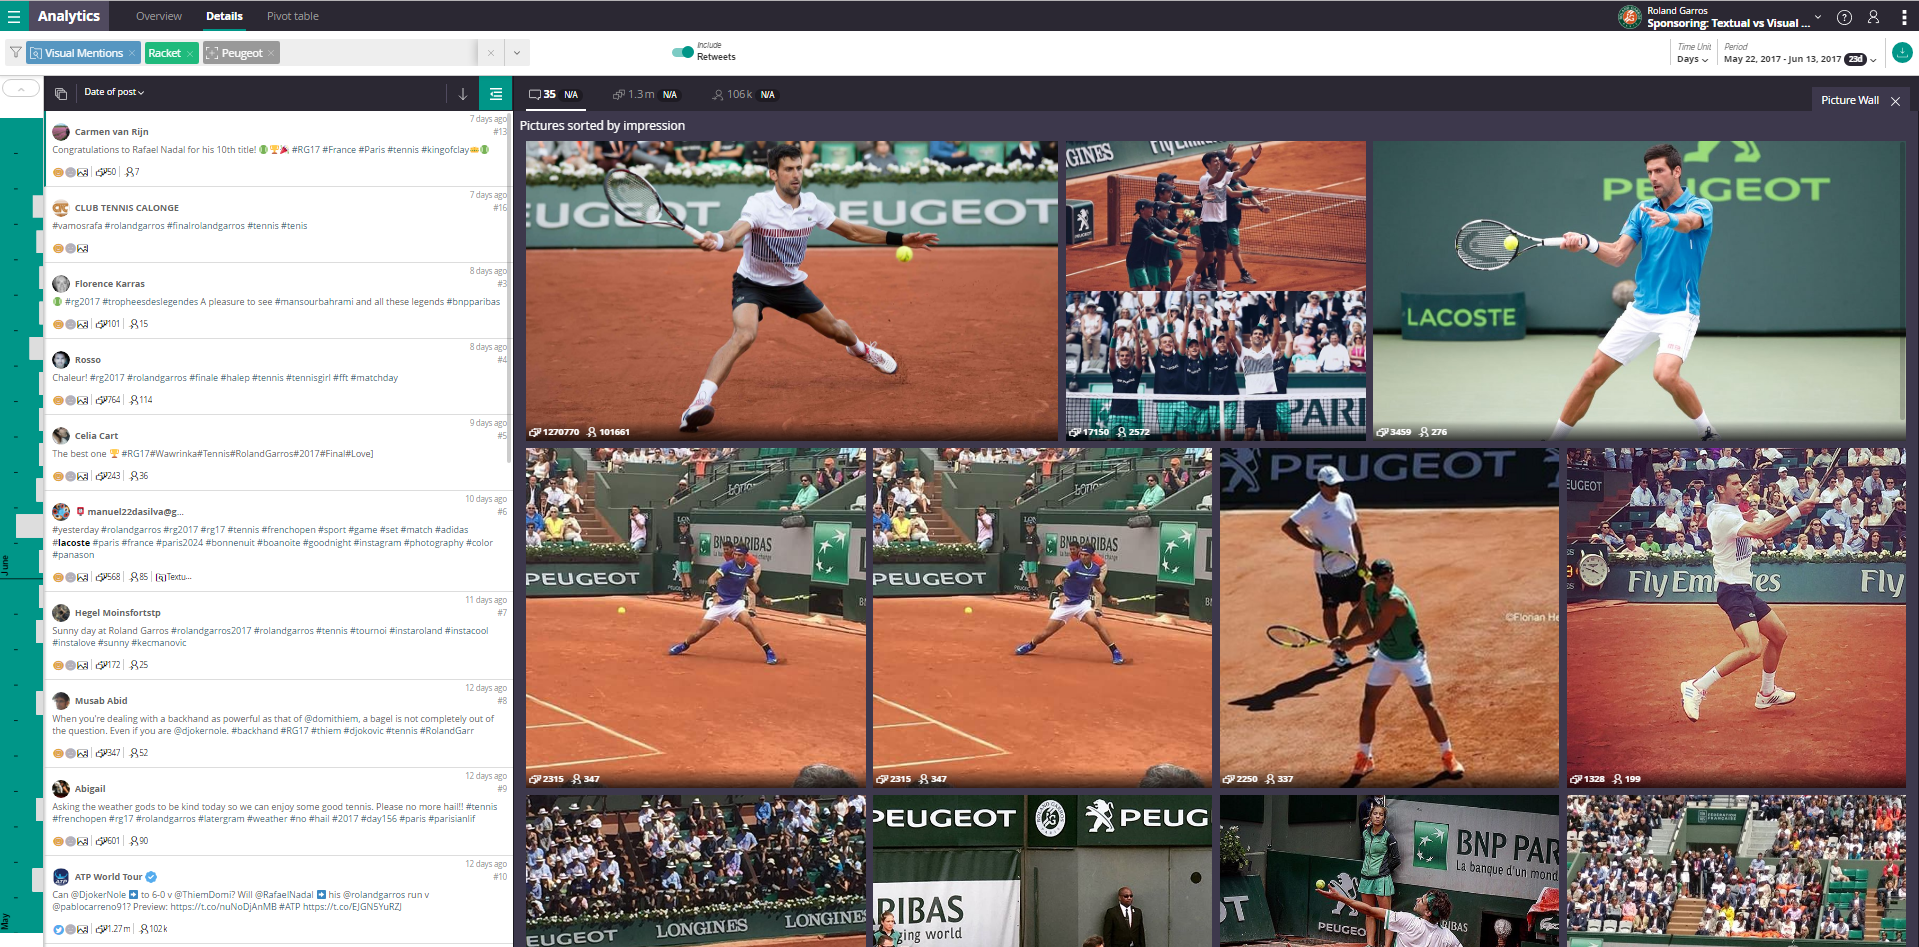Click Florence Karras author name
Screen dimensions: 1919x947
(x=110, y=284)
